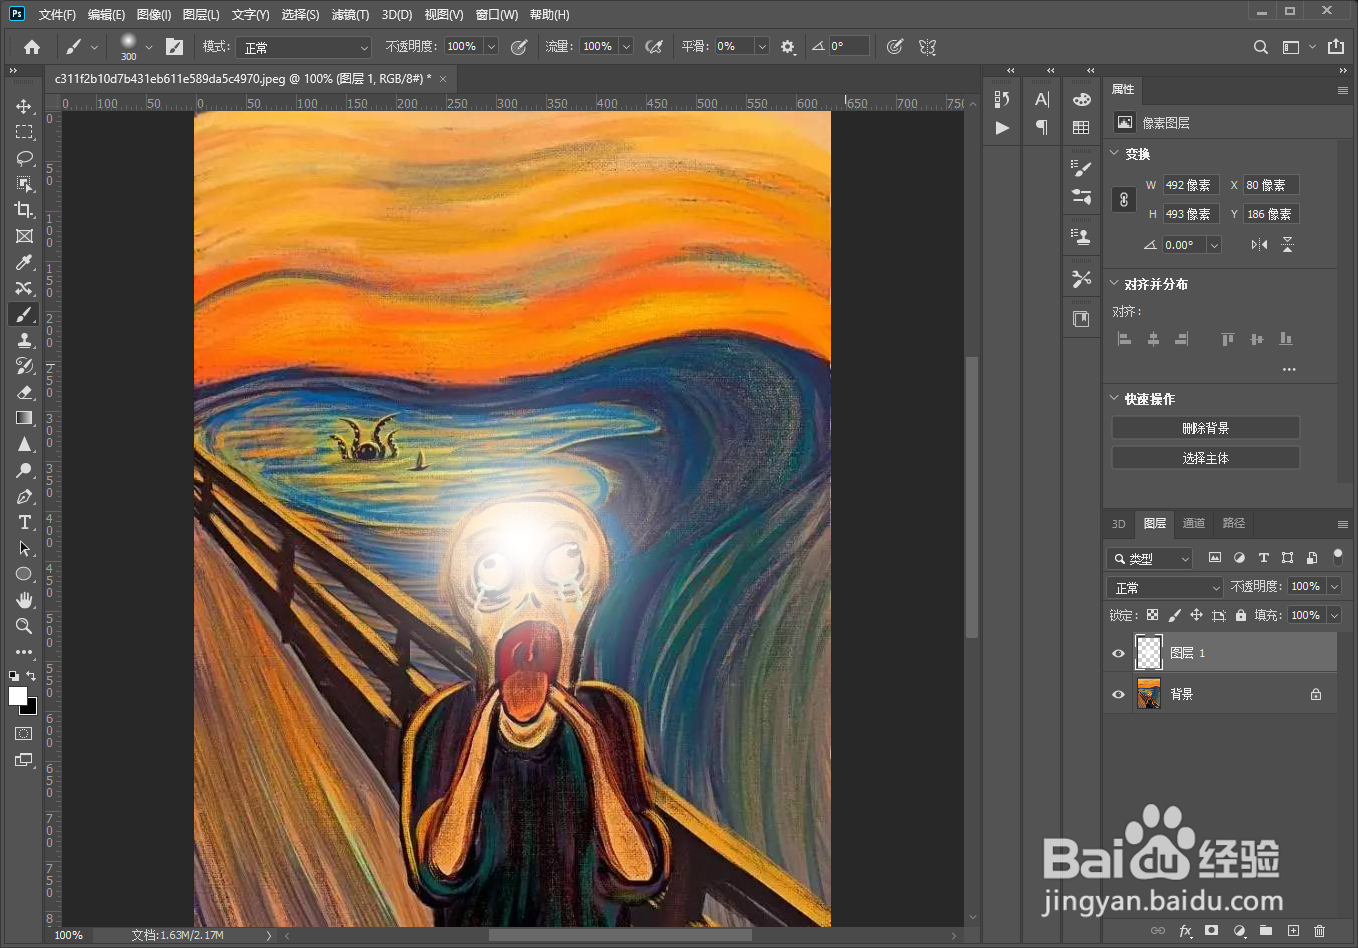Collapse the 快速操作 section

(1114, 398)
